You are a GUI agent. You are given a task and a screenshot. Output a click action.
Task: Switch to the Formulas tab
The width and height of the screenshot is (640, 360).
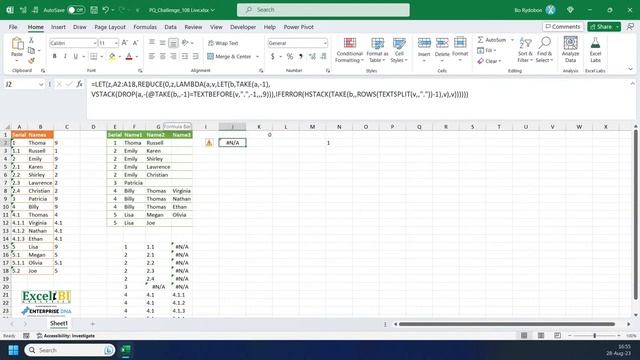click(145, 27)
